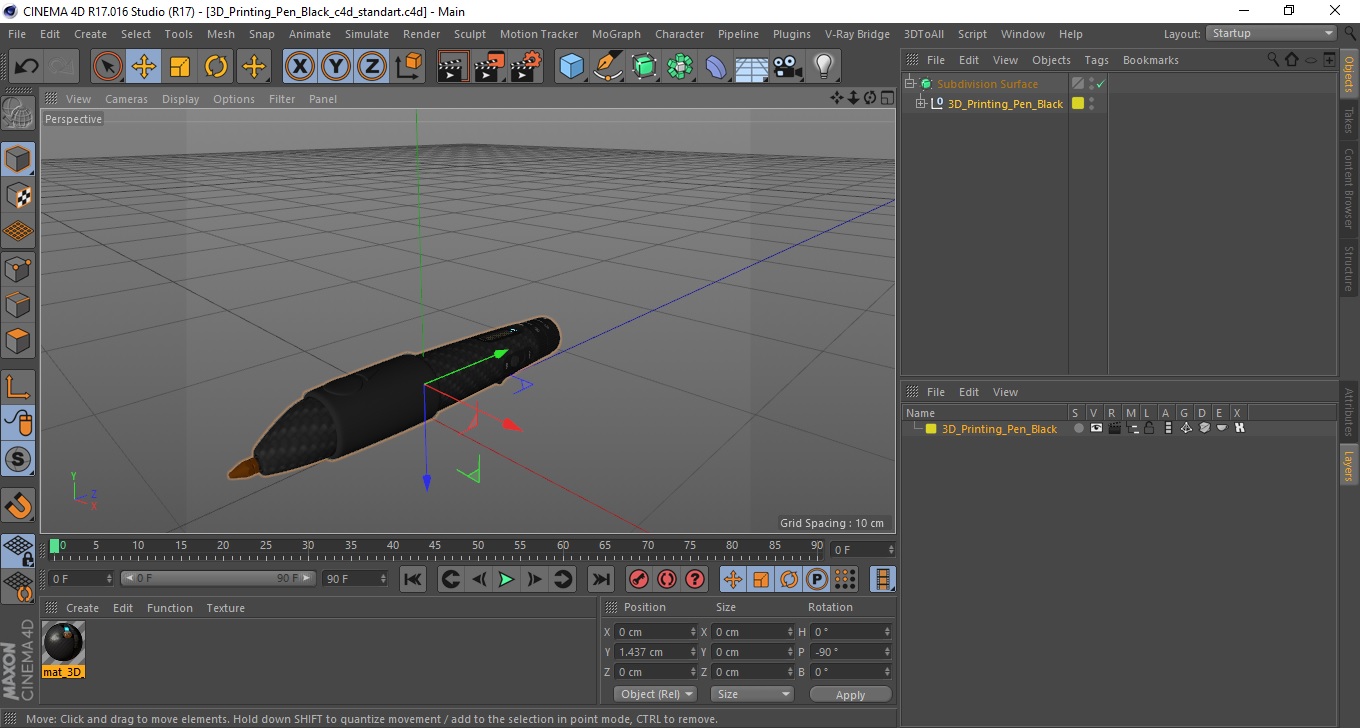
Task: Toggle X axis lock
Action: pyautogui.click(x=300, y=67)
